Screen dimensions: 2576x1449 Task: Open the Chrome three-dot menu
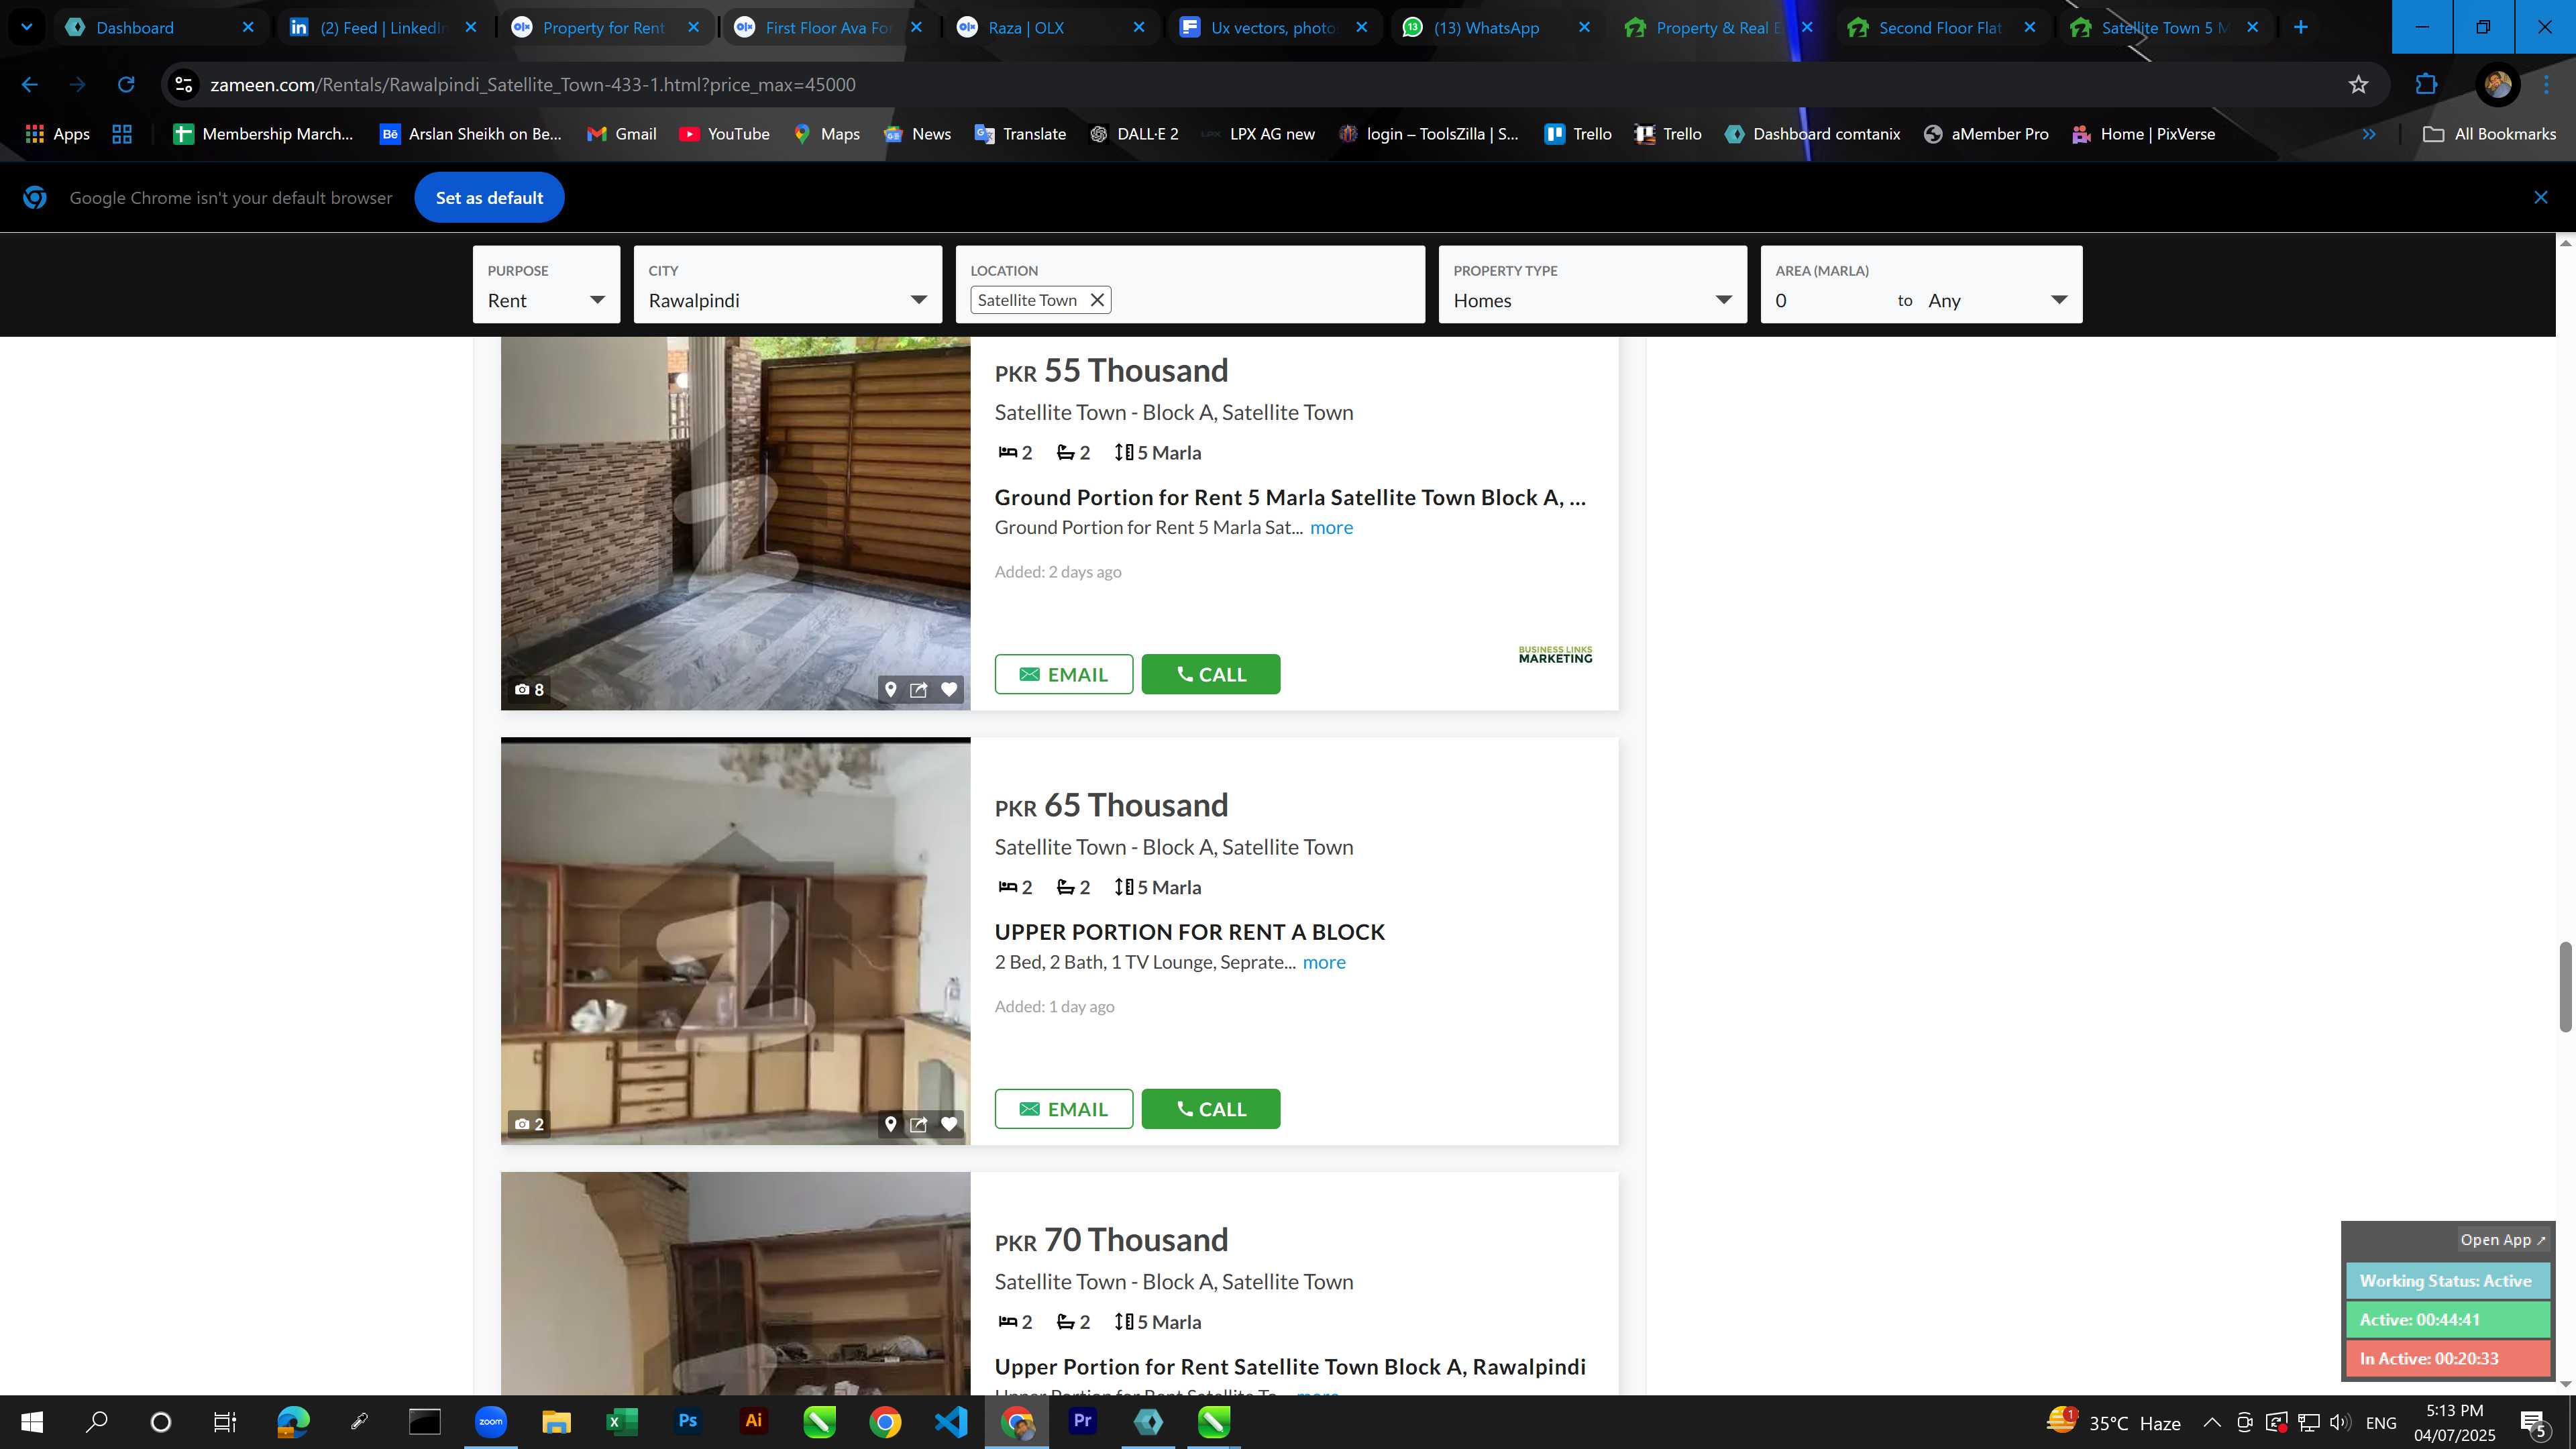(x=2547, y=85)
